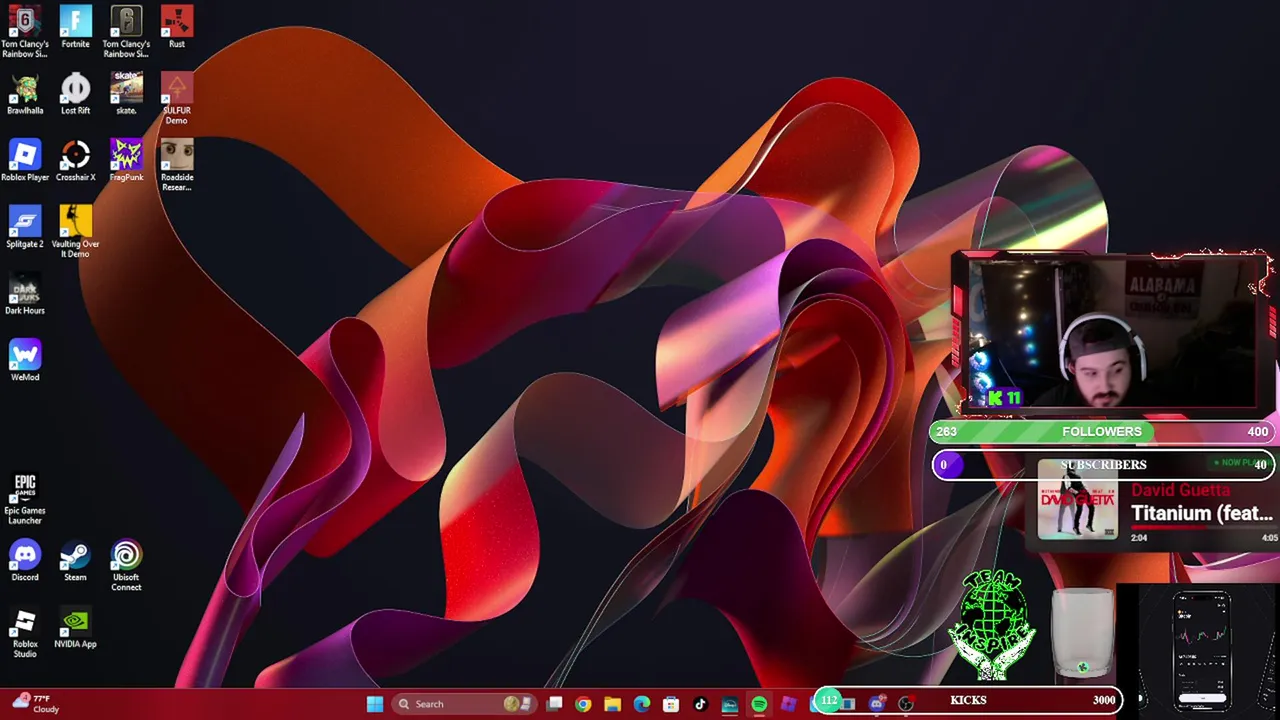Launch Roblox Player from the desktop
1280x720 pixels.
coord(25,161)
